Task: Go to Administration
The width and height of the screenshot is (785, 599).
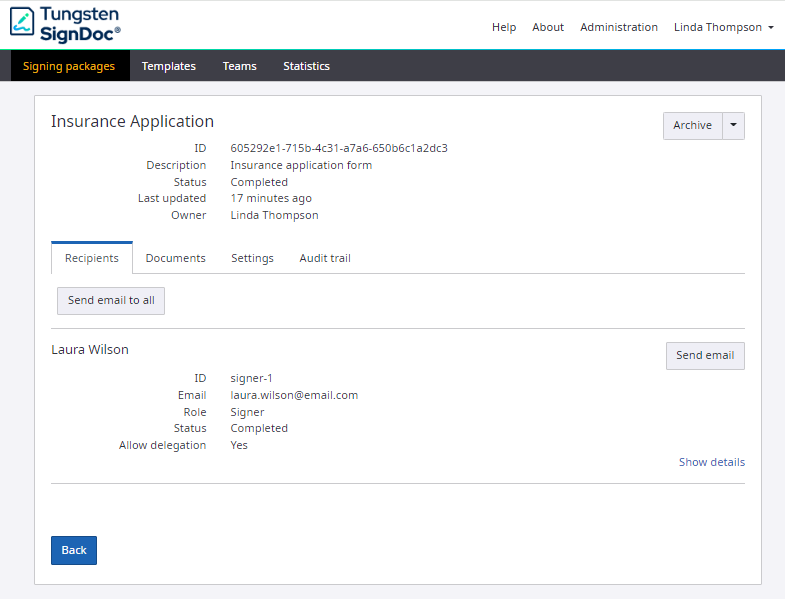Action: [619, 27]
